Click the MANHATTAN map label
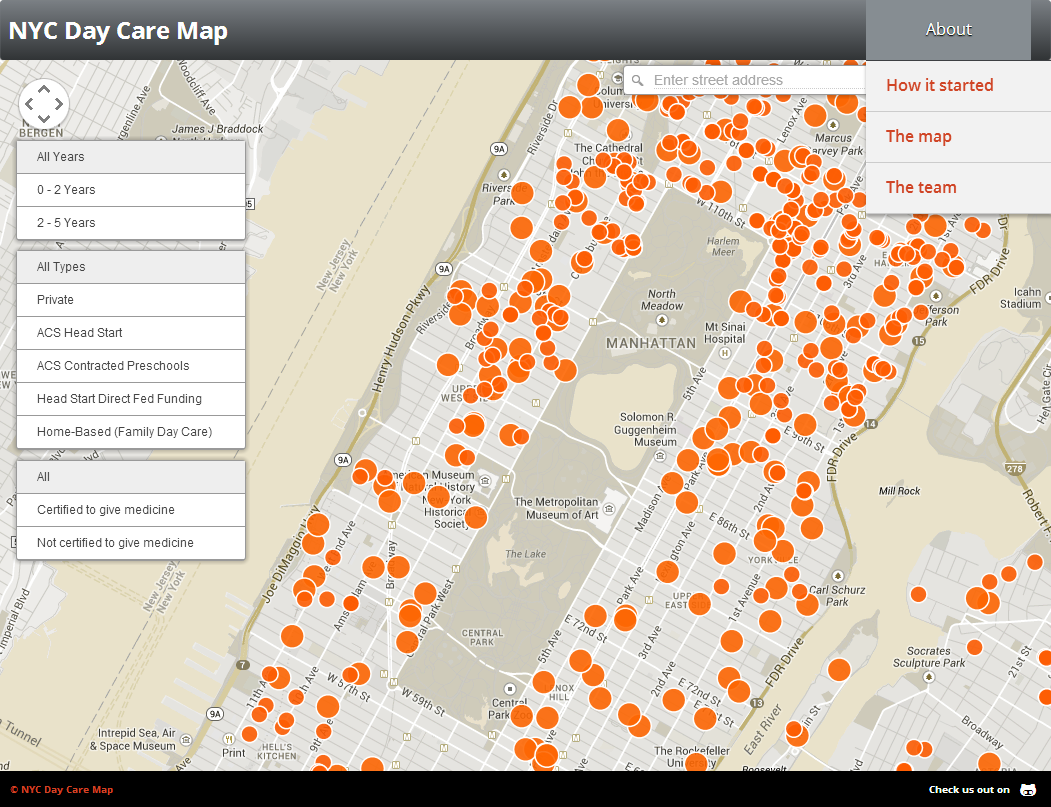The height and width of the screenshot is (807, 1051). click(651, 343)
